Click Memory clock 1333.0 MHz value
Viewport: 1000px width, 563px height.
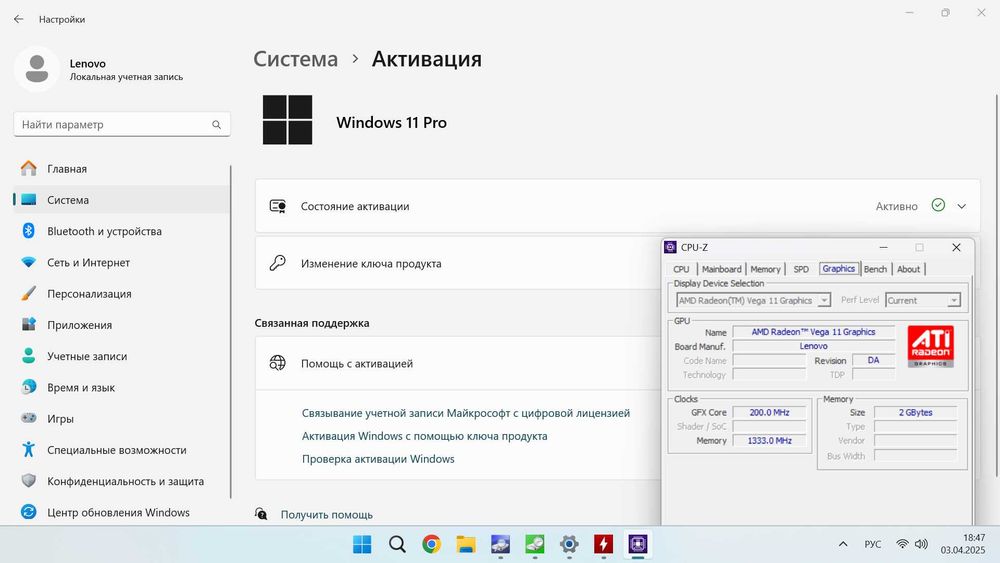(769, 441)
